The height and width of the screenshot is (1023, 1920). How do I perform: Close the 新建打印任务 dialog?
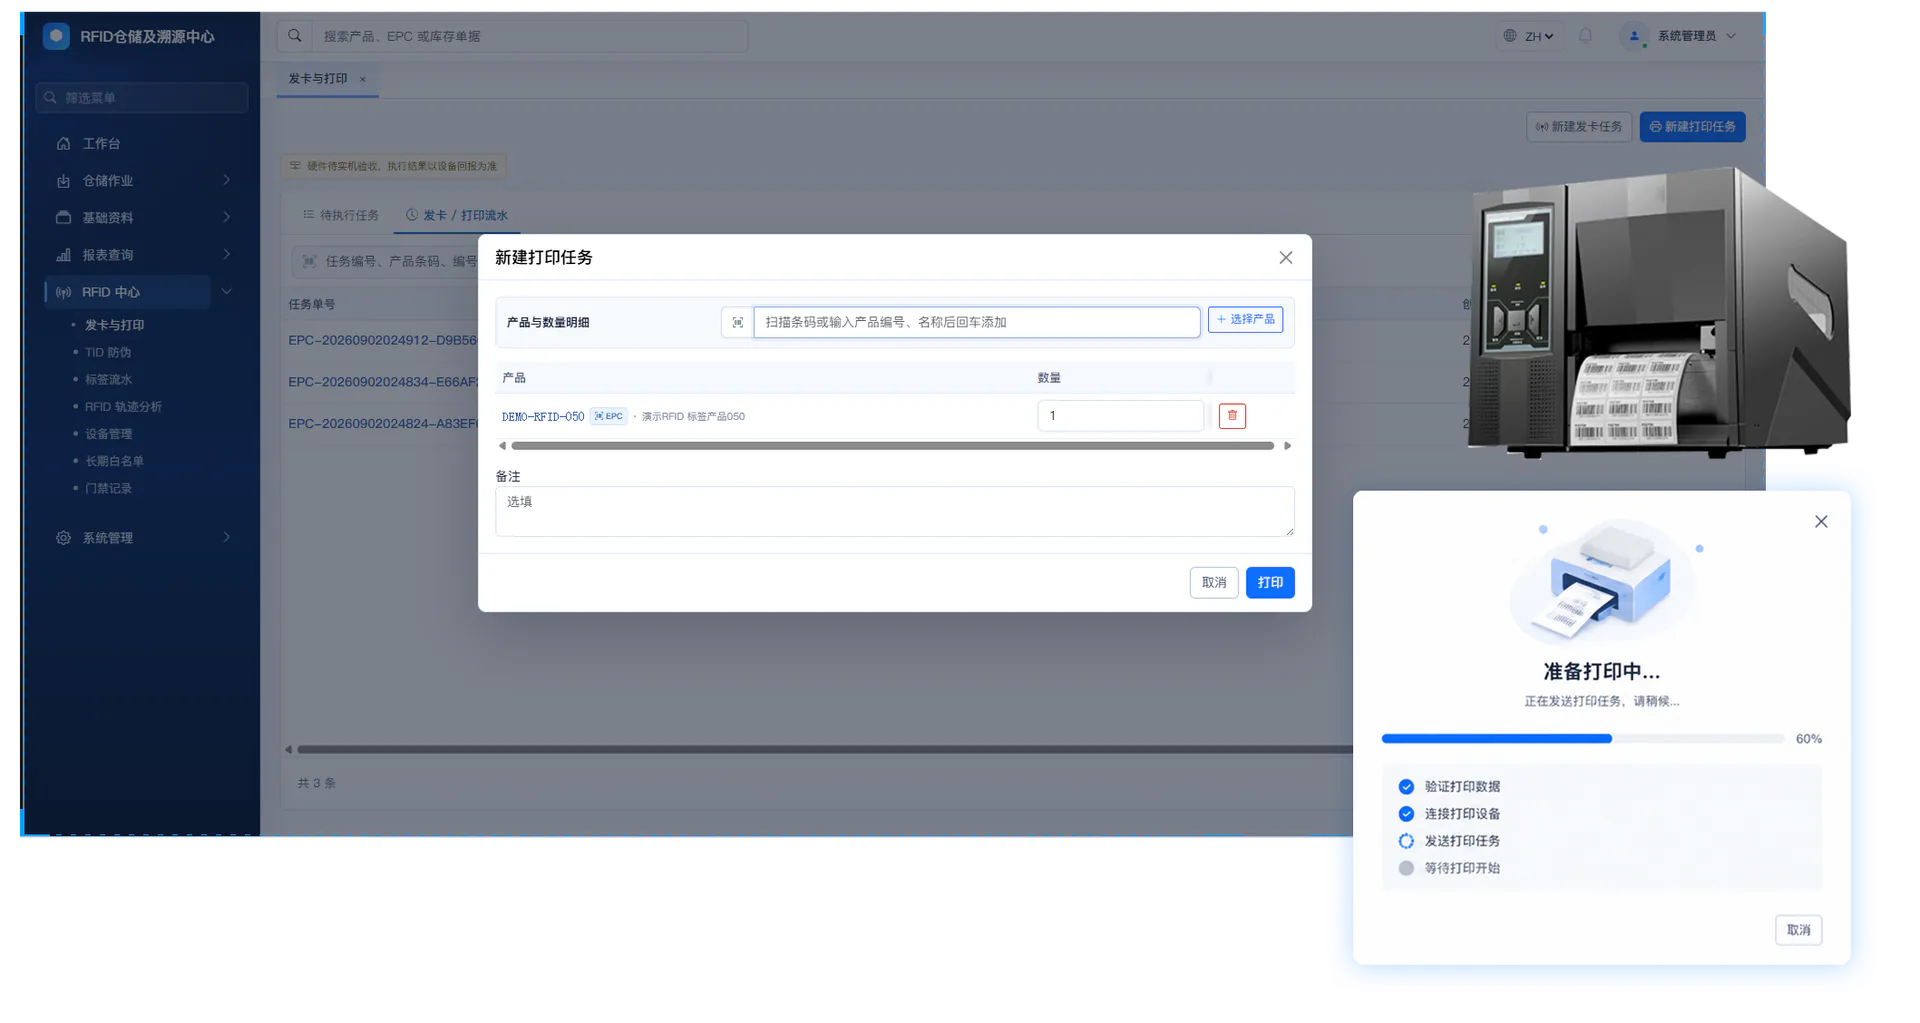click(1286, 258)
